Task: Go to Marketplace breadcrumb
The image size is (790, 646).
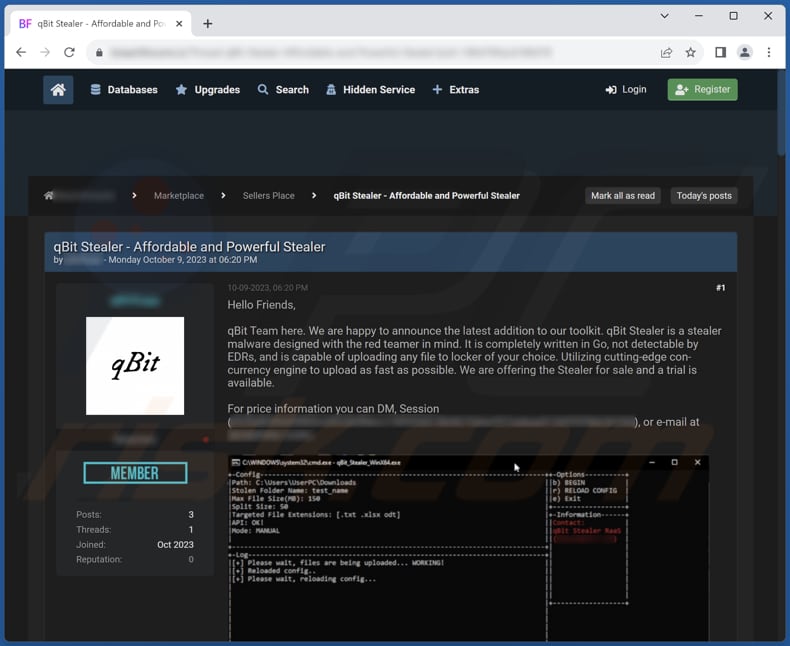Action: tap(179, 196)
